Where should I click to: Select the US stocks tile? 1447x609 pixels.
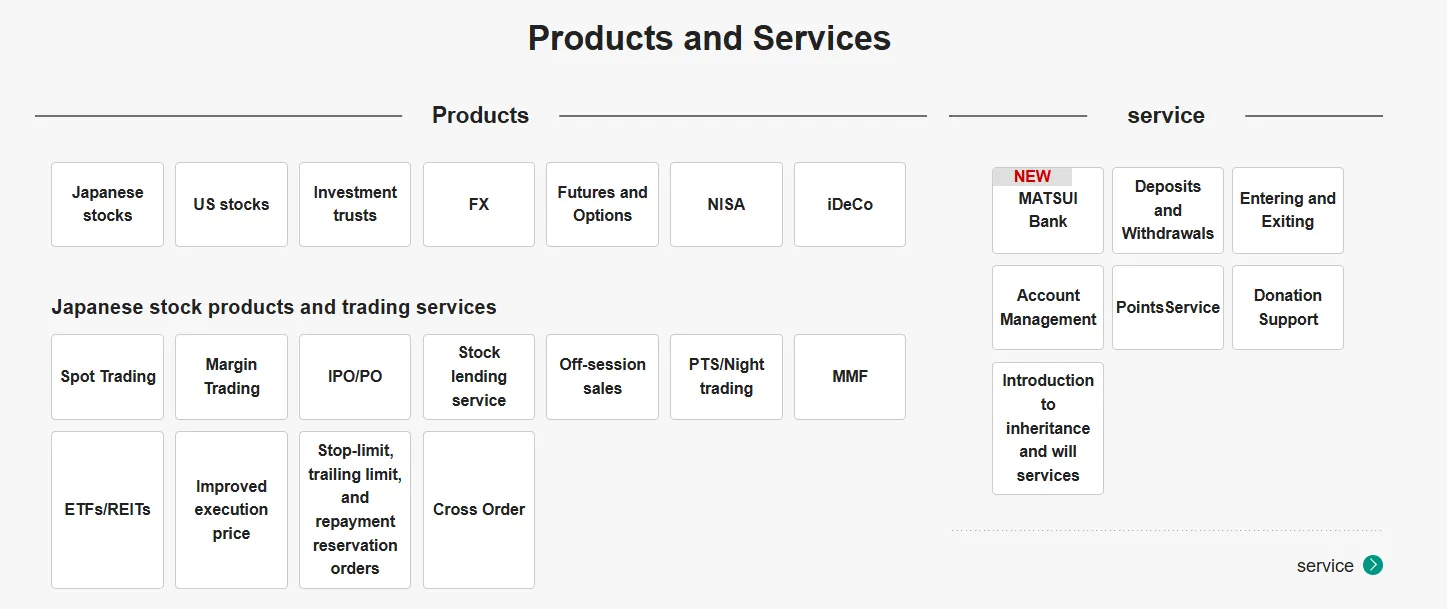click(231, 204)
